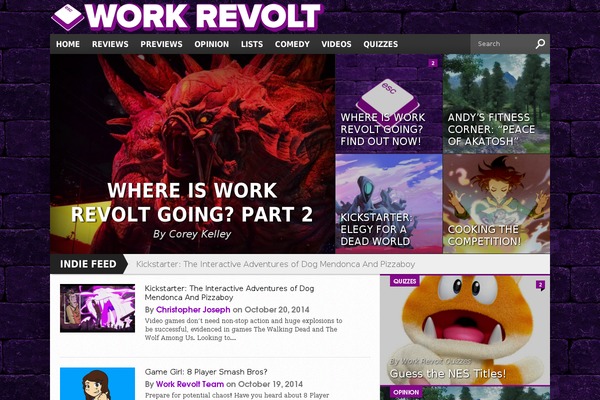Open the Indie Feed ticker headline about Dog Mendonca
Viewport: 600px width, 400px height.
pyautogui.click(x=276, y=264)
